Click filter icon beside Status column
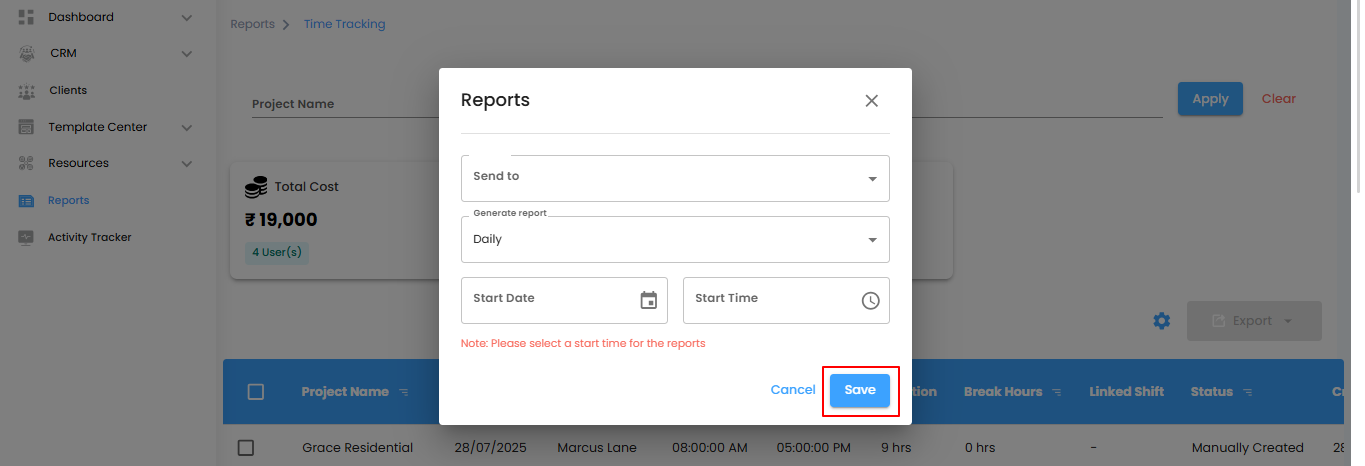The width and height of the screenshot is (1365, 466). pyautogui.click(x=1246, y=392)
